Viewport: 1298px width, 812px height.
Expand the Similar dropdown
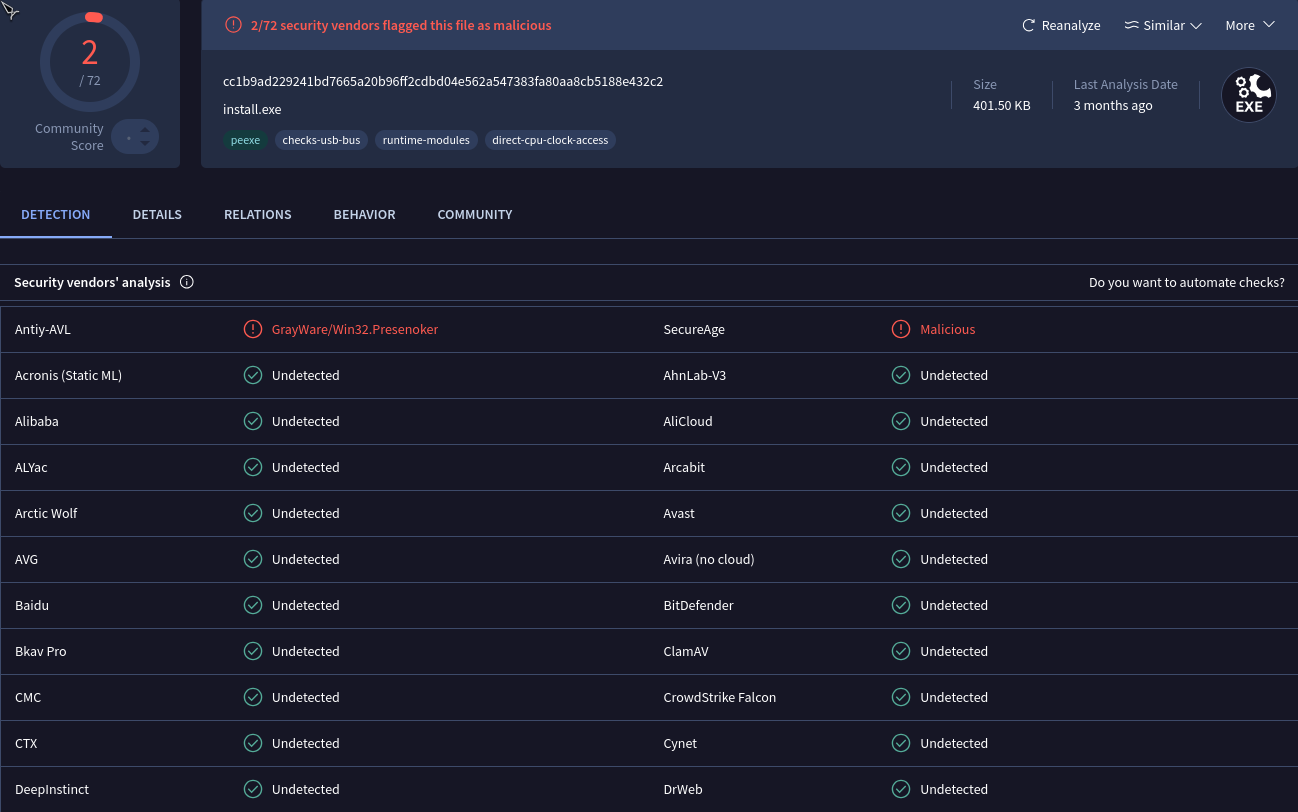1163,25
